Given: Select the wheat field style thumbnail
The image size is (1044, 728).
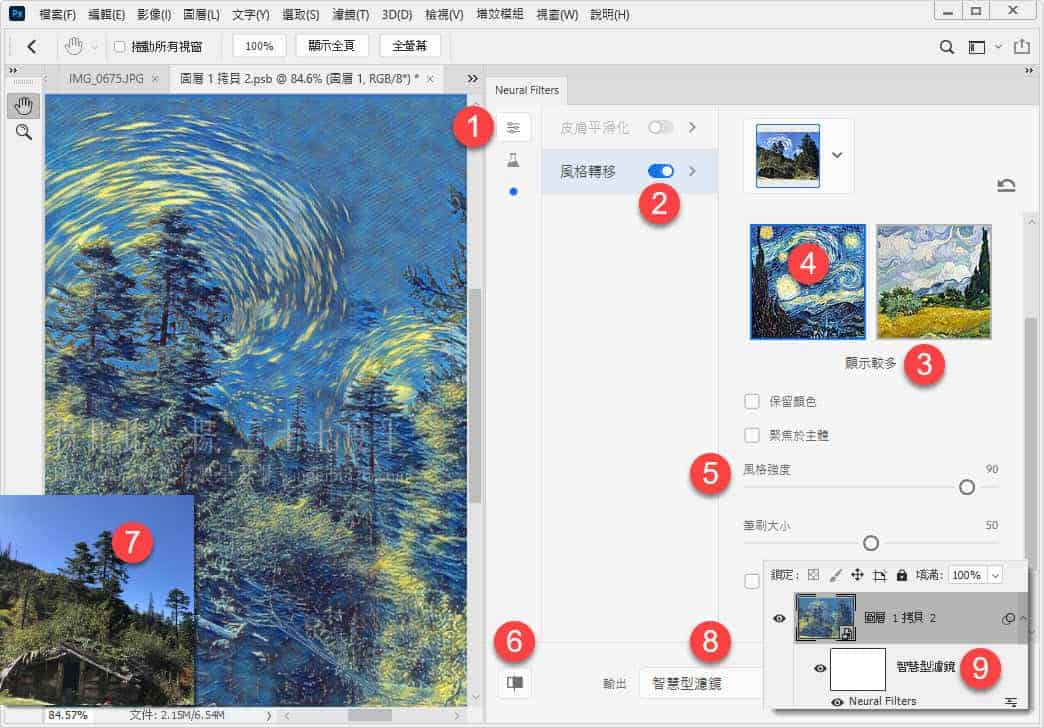Looking at the screenshot, I should (933, 282).
